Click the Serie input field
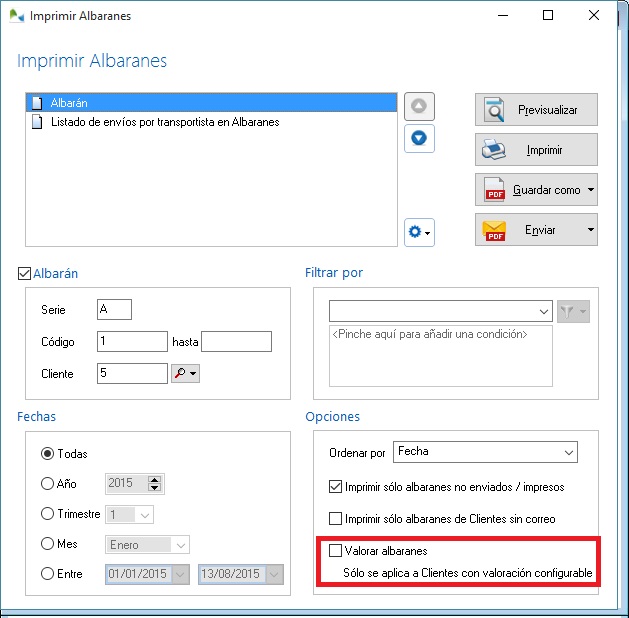 click(114, 310)
